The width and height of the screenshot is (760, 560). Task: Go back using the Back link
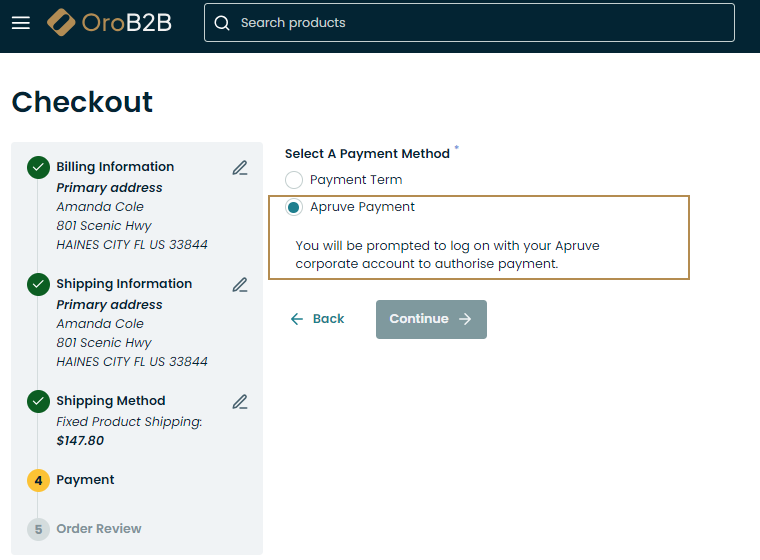click(x=317, y=319)
